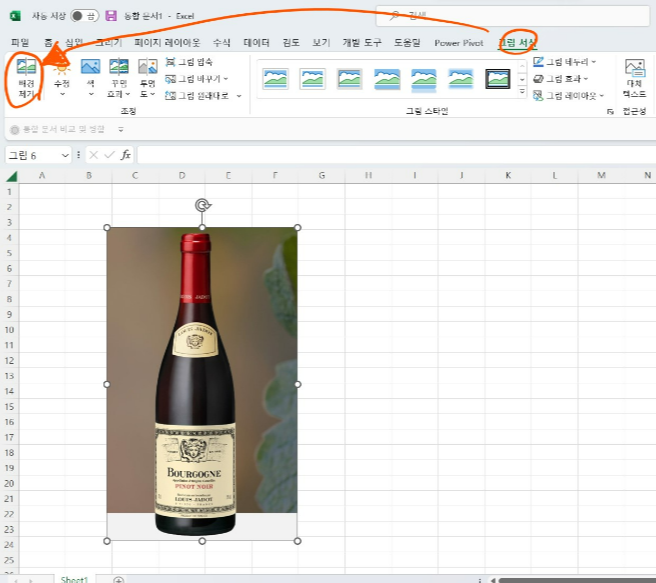Viewport: 656px width, 583px height.
Task: Apply the black double-frame picture style
Action: [498, 79]
